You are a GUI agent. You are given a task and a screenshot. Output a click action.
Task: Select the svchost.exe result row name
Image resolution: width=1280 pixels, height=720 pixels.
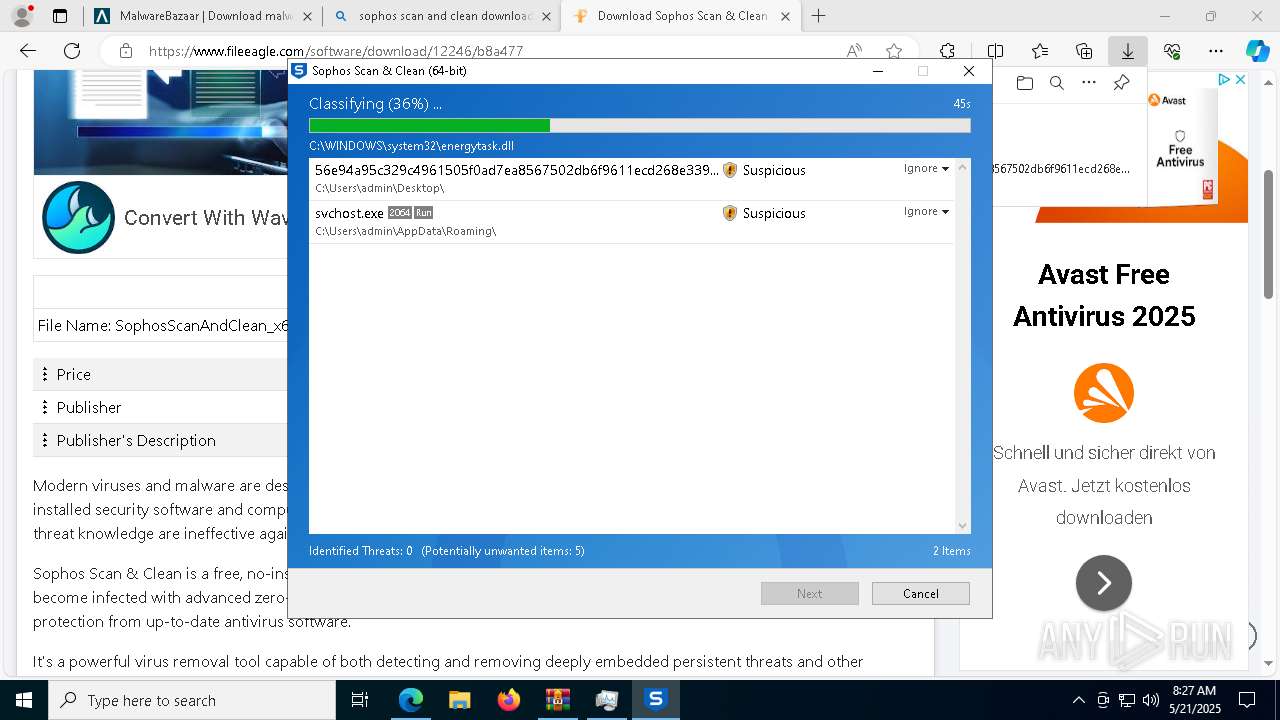(349, 213)
